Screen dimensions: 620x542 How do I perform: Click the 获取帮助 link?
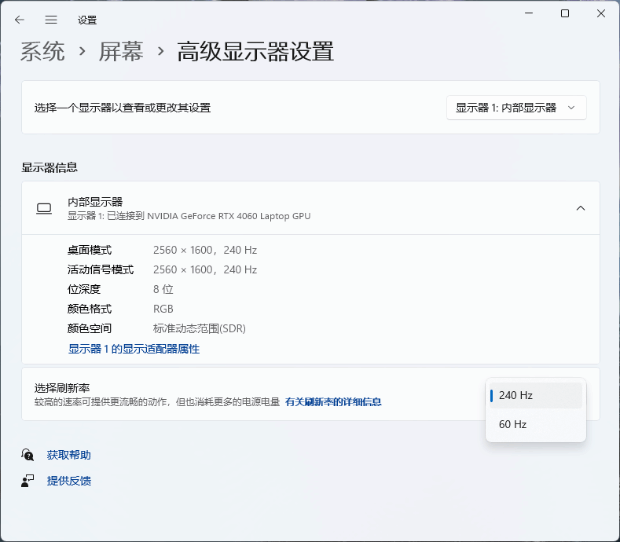(69, 455)
